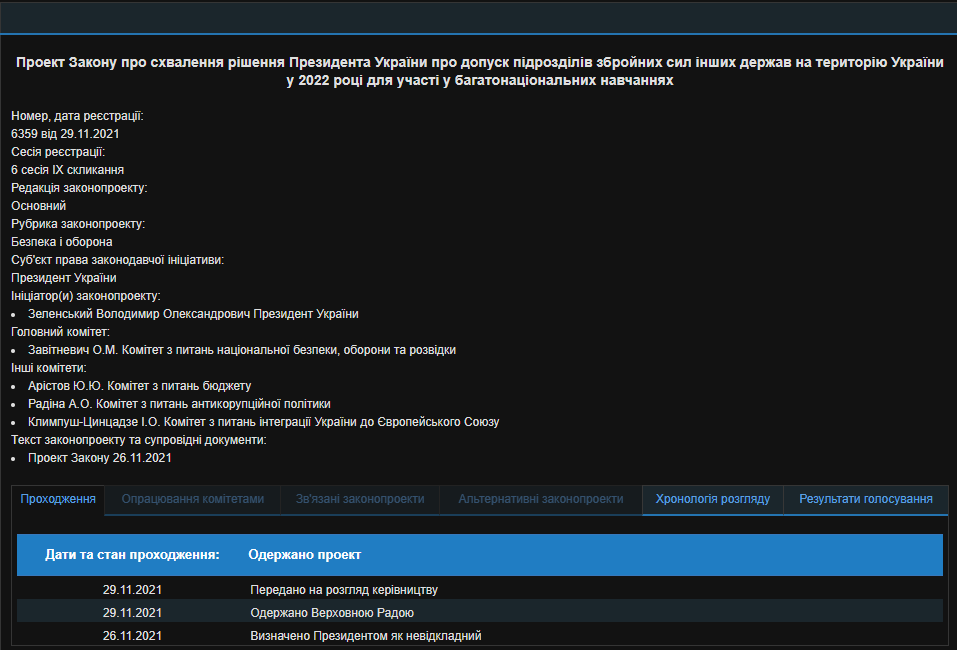Click the Безпека і оборона rubric text
The width and height of the screenshot is (957, 650).
(x=62, y=242)
